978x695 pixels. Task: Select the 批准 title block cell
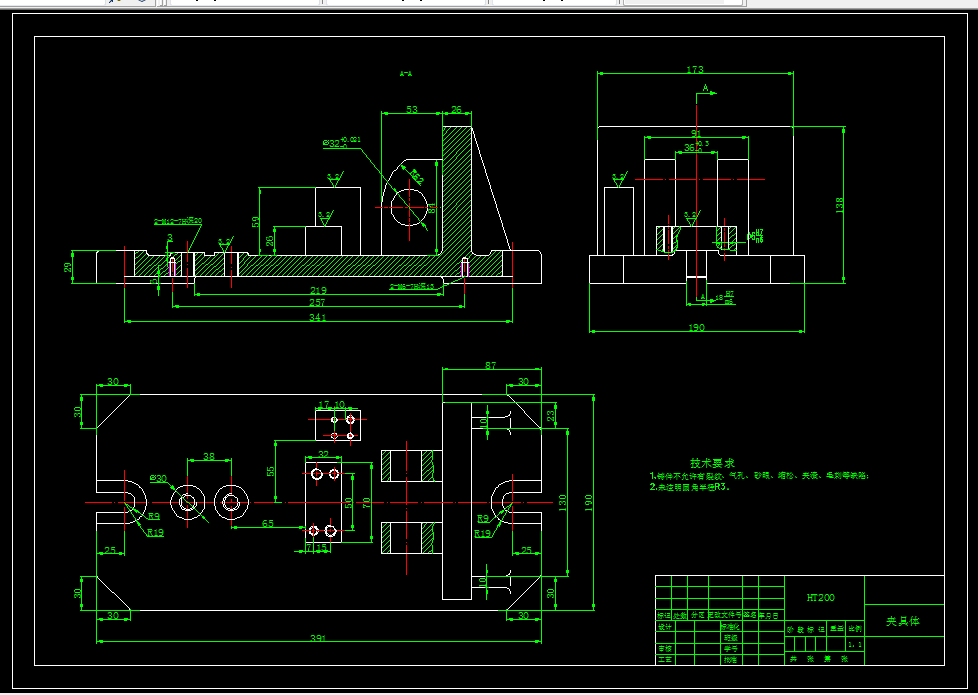[731, 659]
